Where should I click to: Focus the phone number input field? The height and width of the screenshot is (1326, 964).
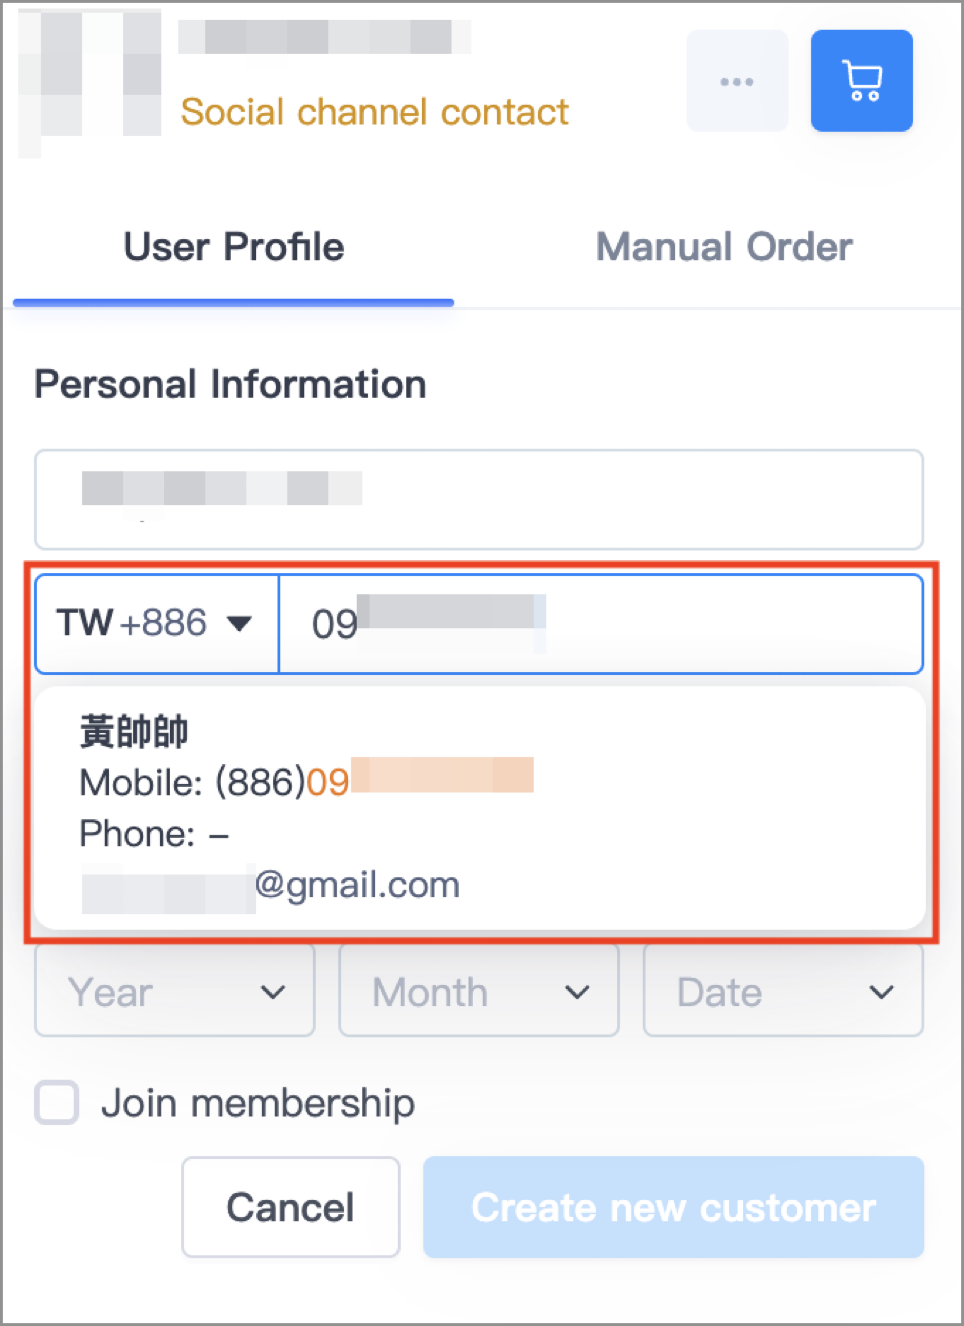(x=601, y=623)
